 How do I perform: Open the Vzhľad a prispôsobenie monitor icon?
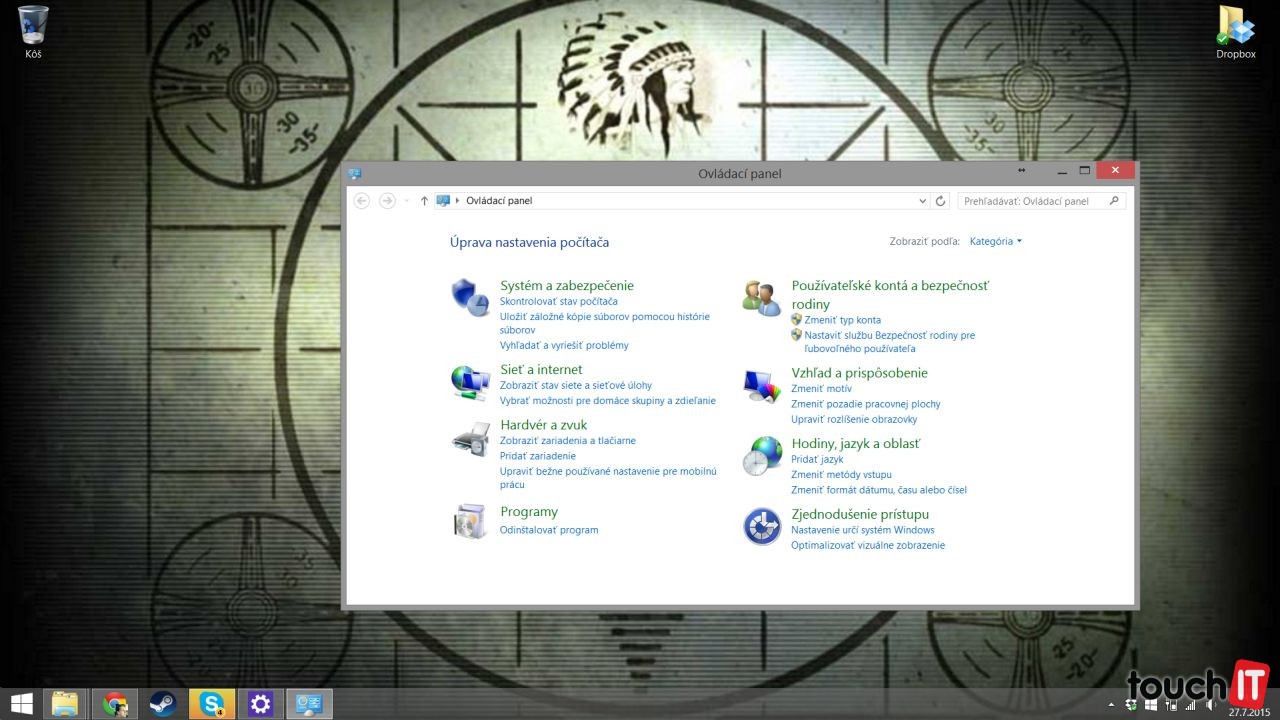(x=761, y=385)
